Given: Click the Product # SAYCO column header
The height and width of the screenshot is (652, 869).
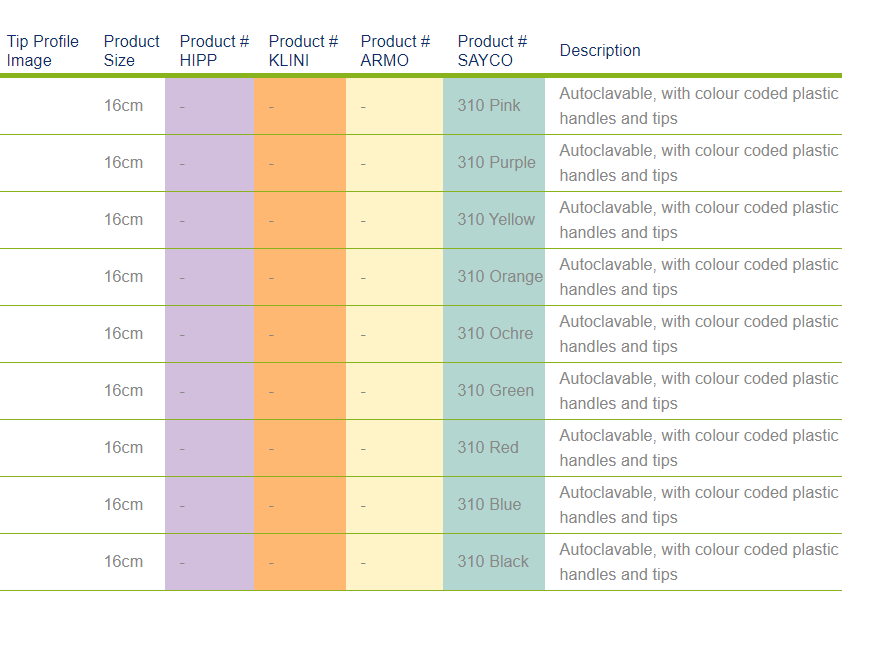Looking at the screenshot, I should pos(492,51).
